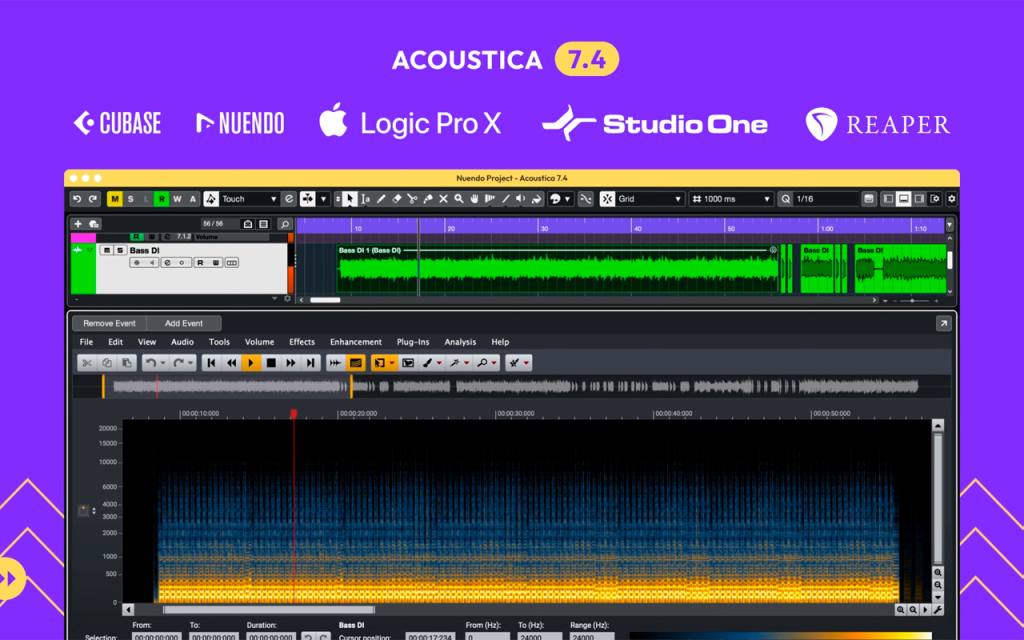Select the Split scissors tool
This screenshot has height=640, width=1024.
(x=412, y=199)
